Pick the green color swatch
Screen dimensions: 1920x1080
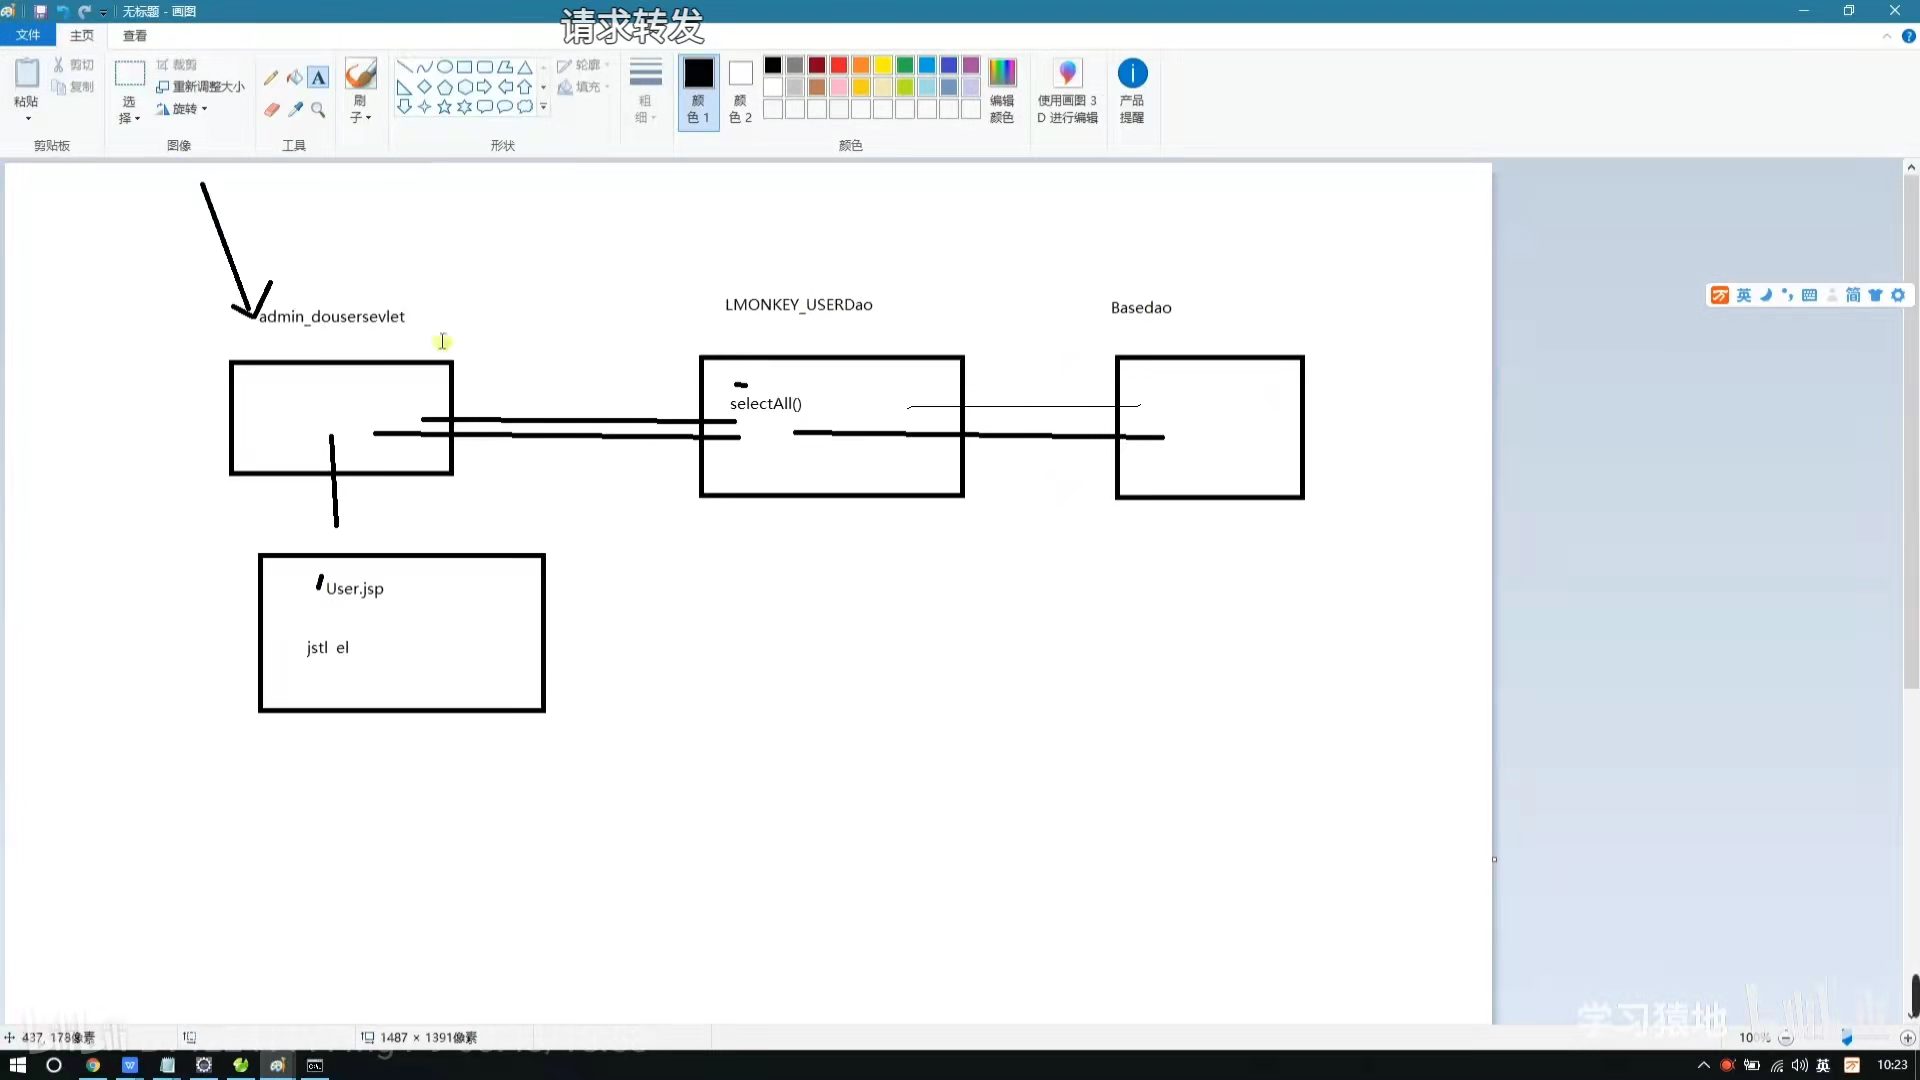(905, 65)
